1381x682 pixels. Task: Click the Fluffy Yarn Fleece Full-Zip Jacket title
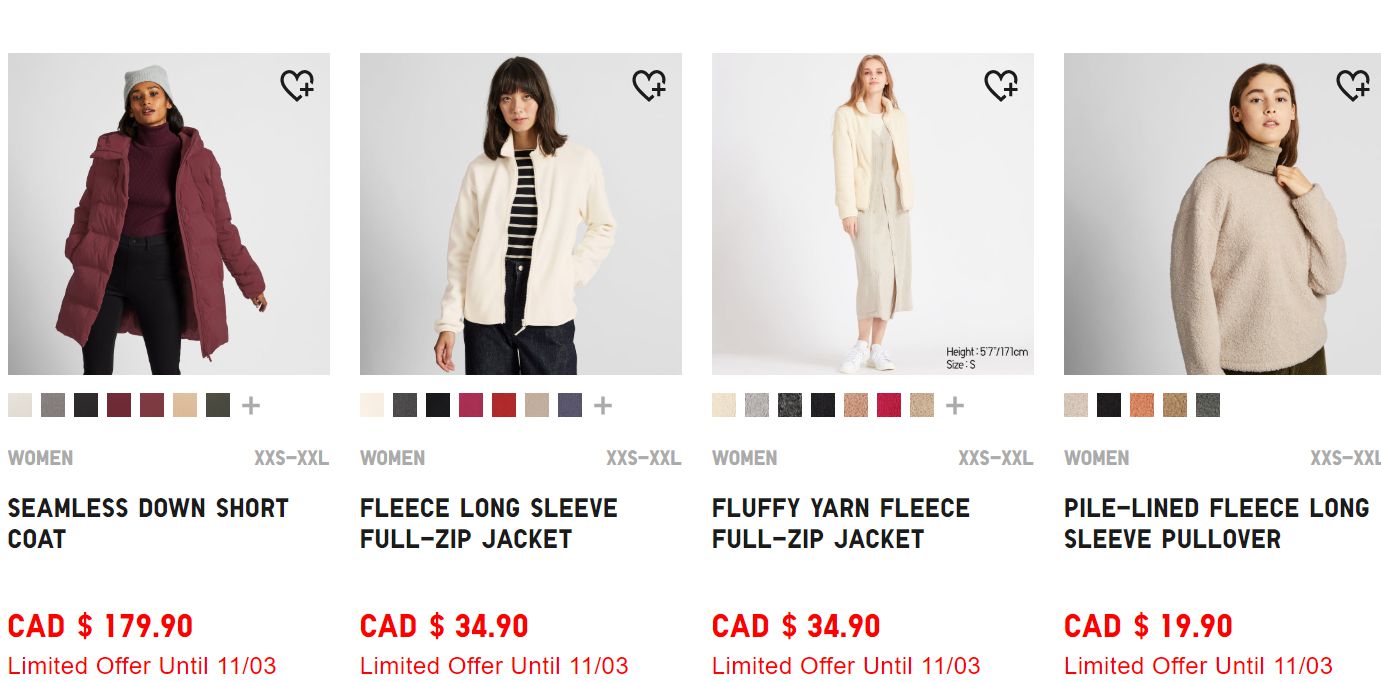point(841,523)
